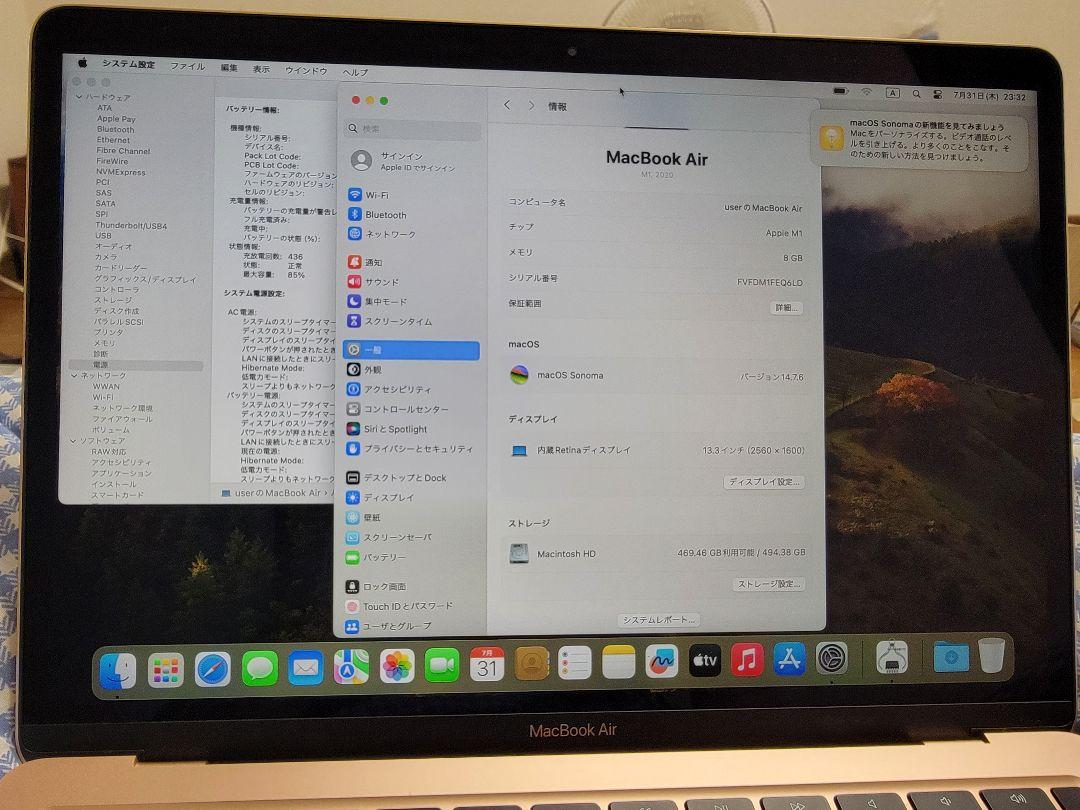Viewport: 1080px width, 810px height.
Task: Open Photos app in Dock
Action: click(397, 666)
